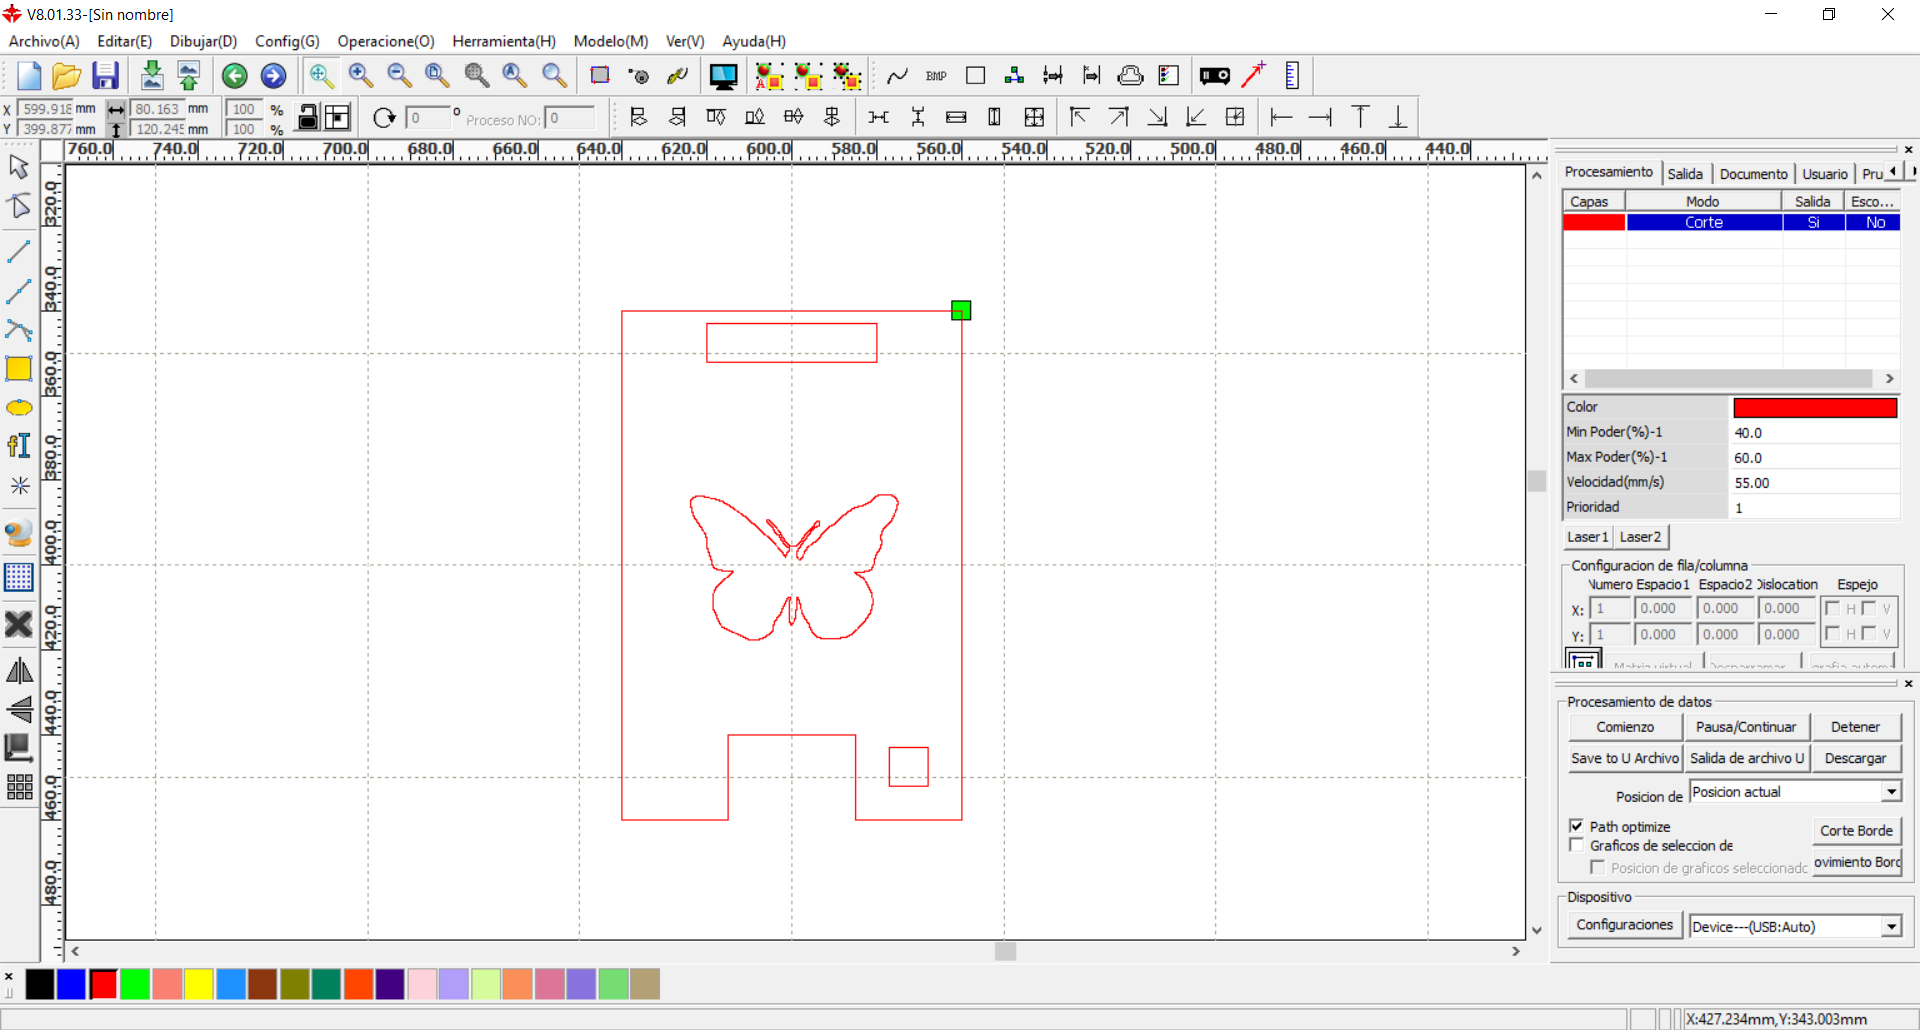Click the Corte Borde button
This screenshot has width=1920, height=1030.
click(1856, 830)
